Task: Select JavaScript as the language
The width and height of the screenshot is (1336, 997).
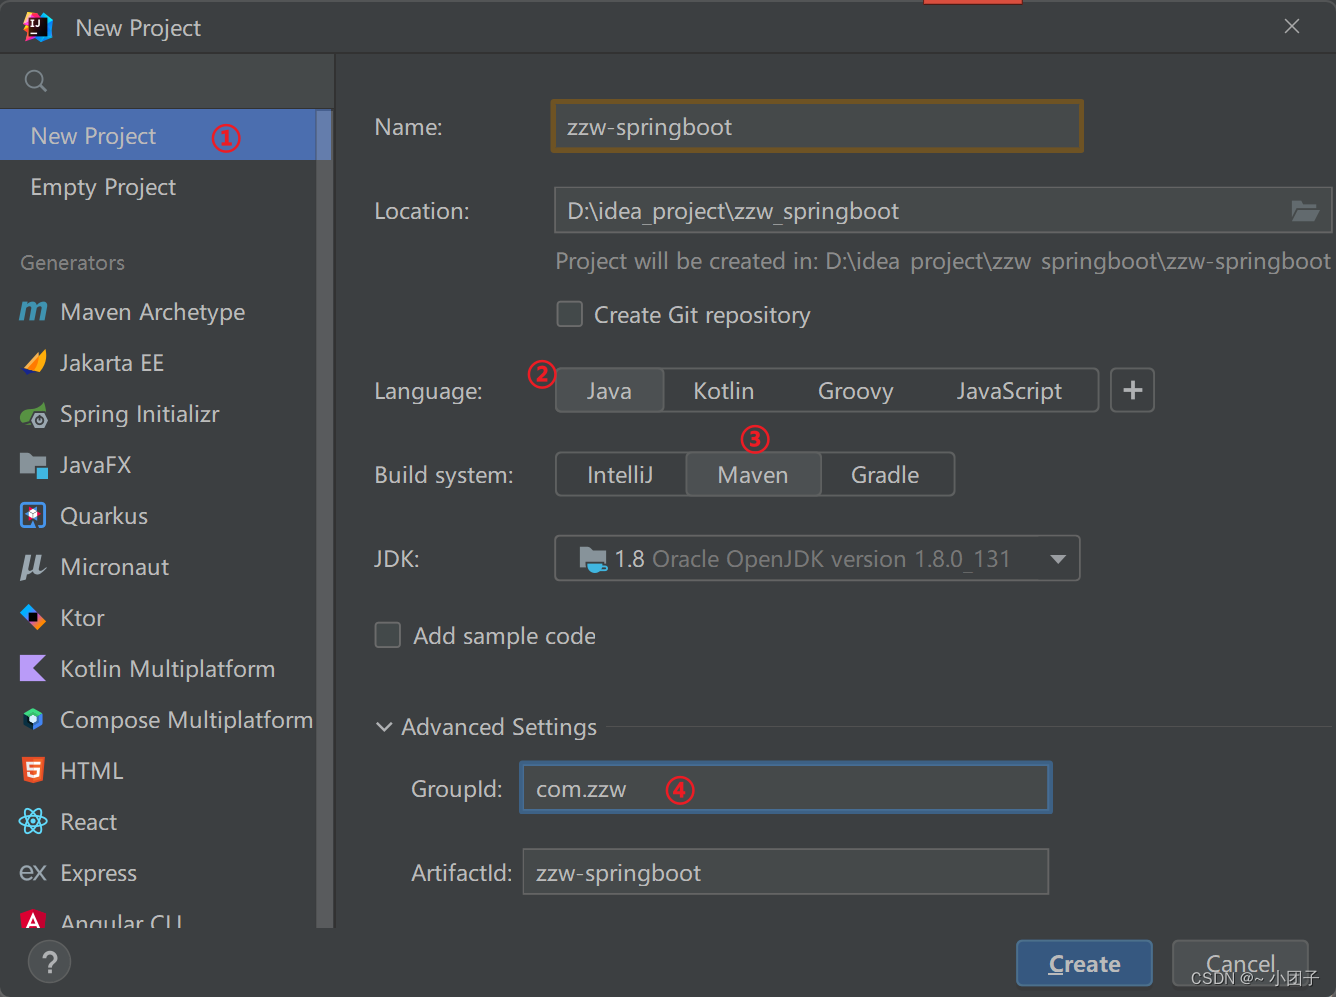Action: click(x=1009, y=391)
